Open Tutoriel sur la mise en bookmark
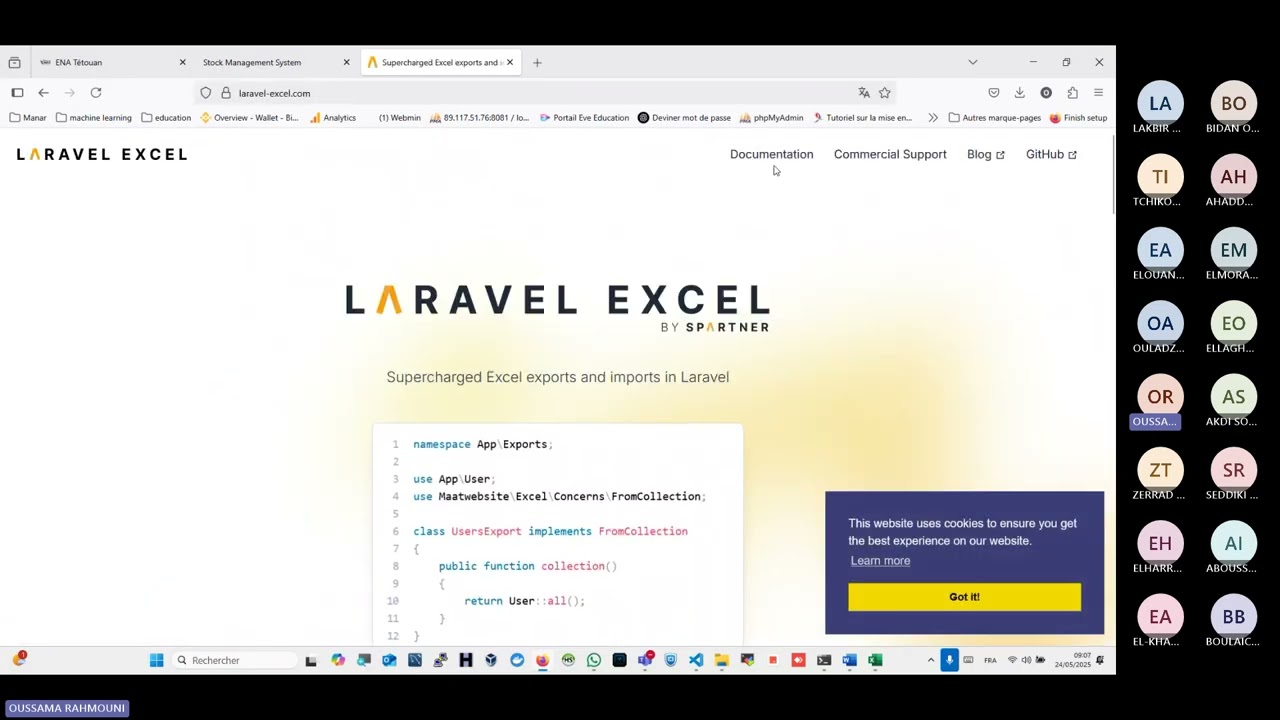 pyautogui.click(x=862, y=118)
